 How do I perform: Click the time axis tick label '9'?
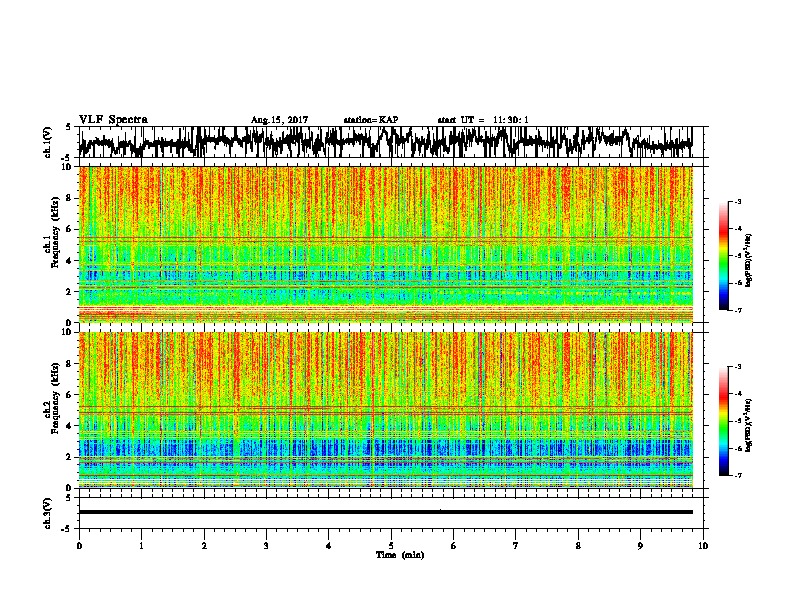coord(640,546)
